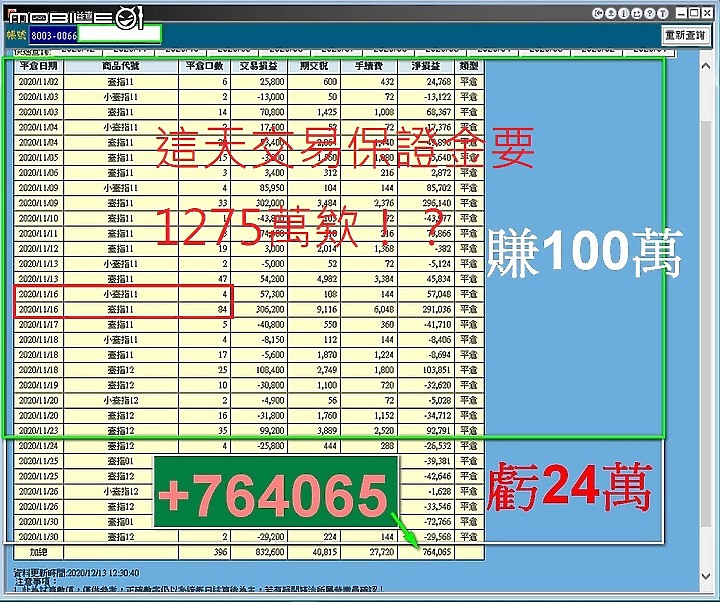Select the date cell 2020/11/24
The width and height of the screenshot is (720, 602).
click(x=39, y=446)
